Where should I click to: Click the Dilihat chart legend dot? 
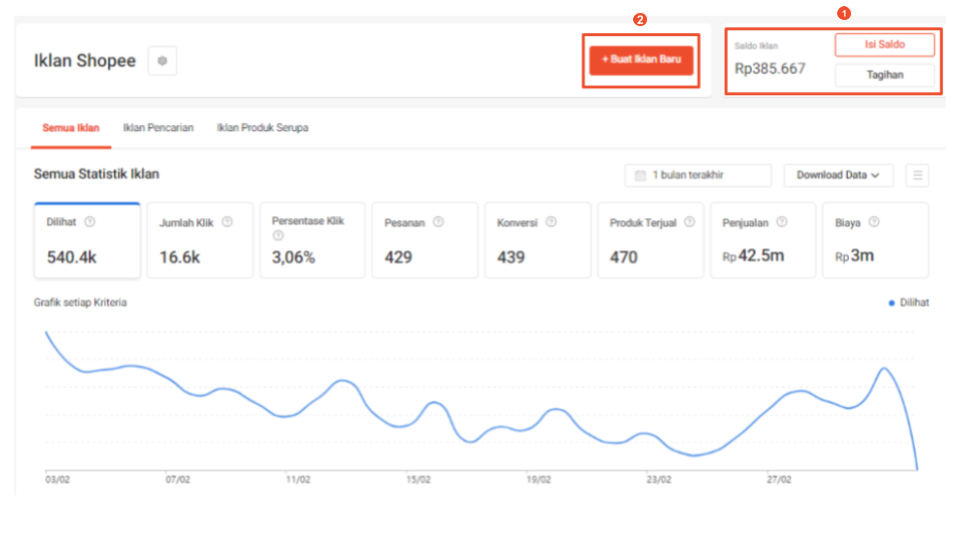point(891,302)
